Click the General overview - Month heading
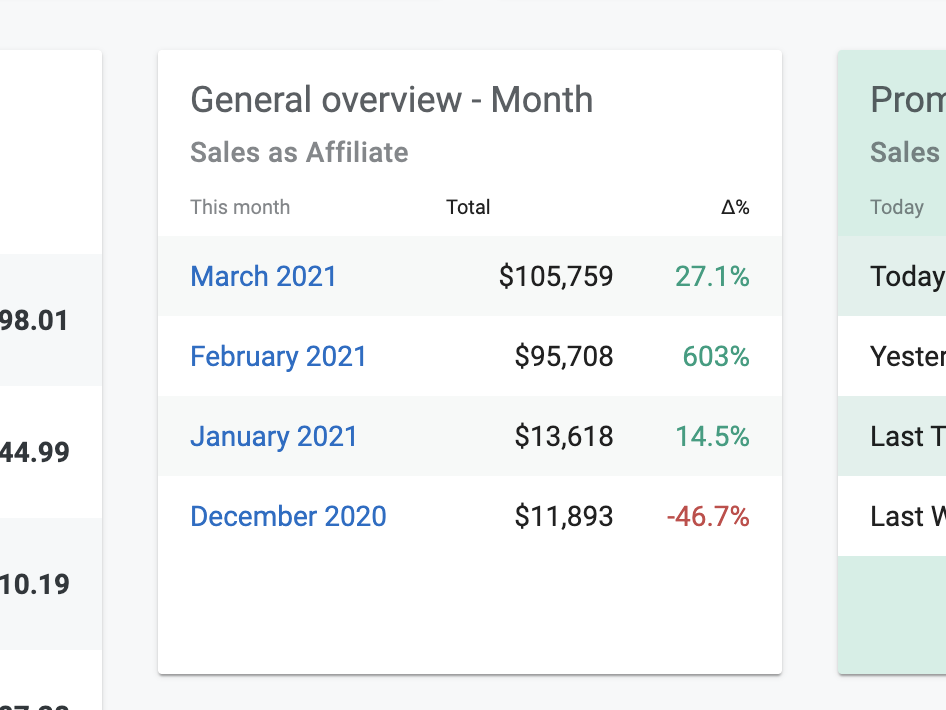Image resolution: width=946 pixels, height=710 pixels. pyautogui.click(x=391, y=100)
